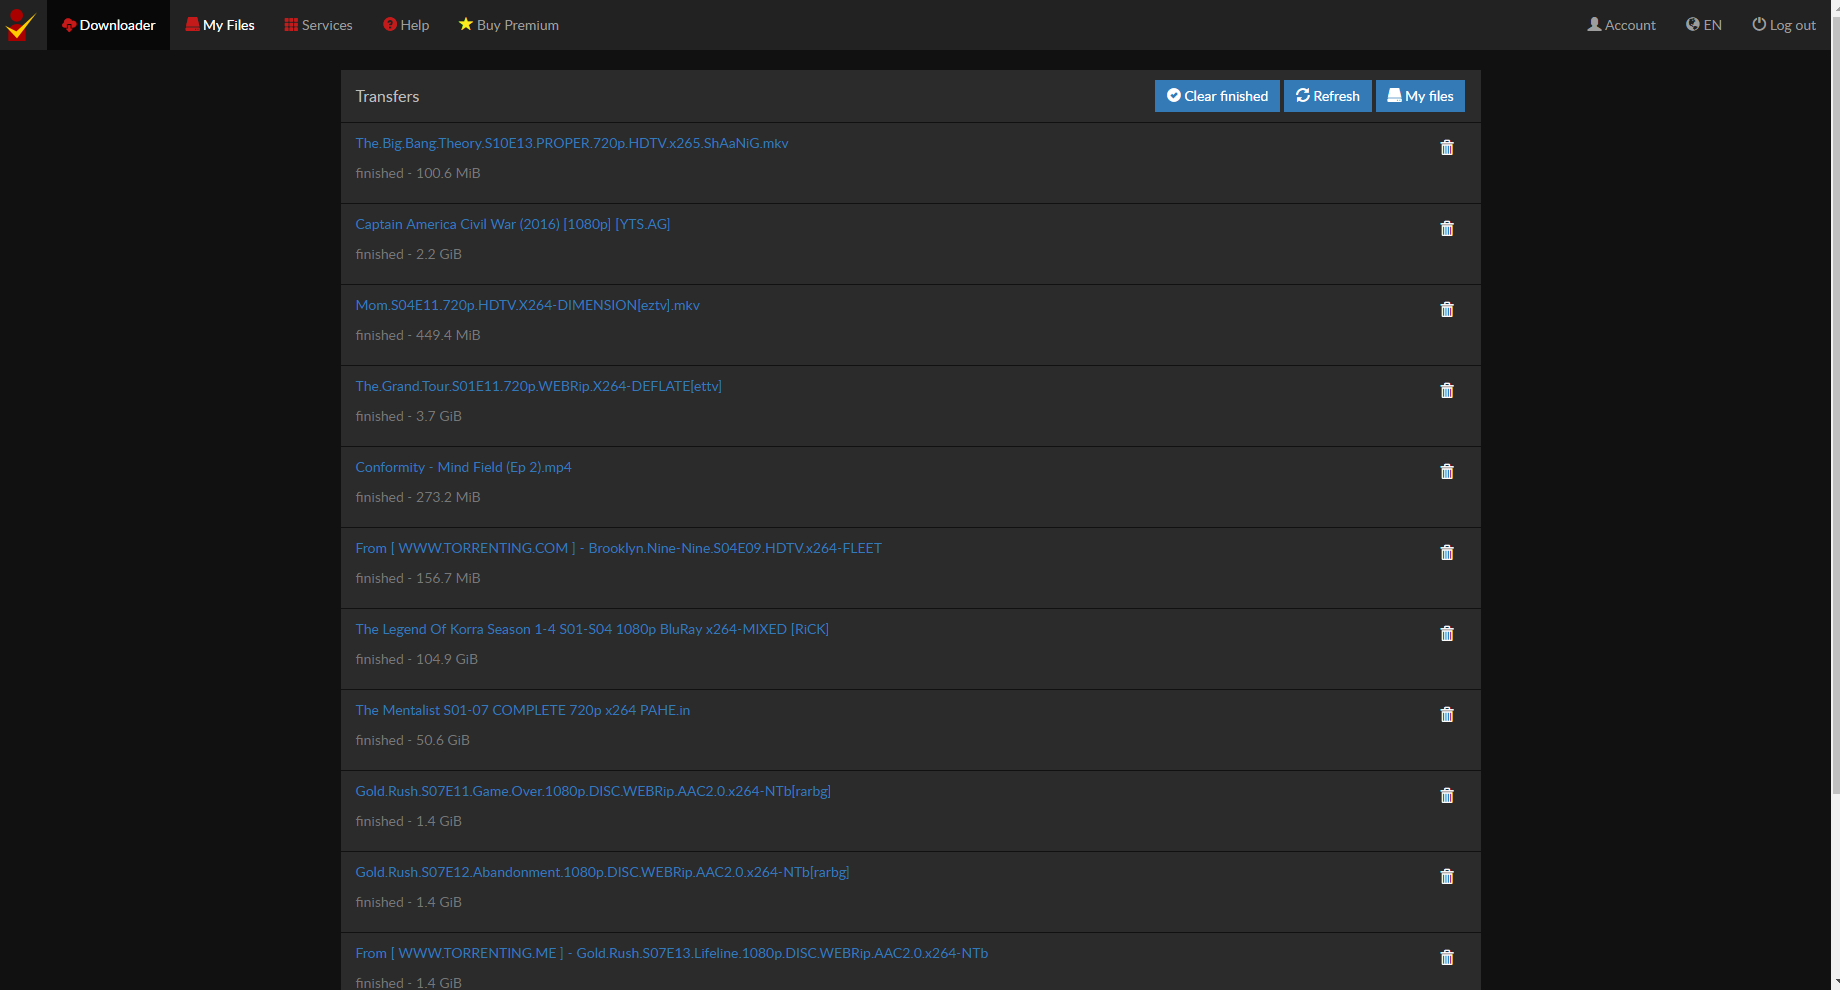Screen dimensions: 1840x990
Task: Open The Grand Tour S01E11 link
Action: pos(538,386)
